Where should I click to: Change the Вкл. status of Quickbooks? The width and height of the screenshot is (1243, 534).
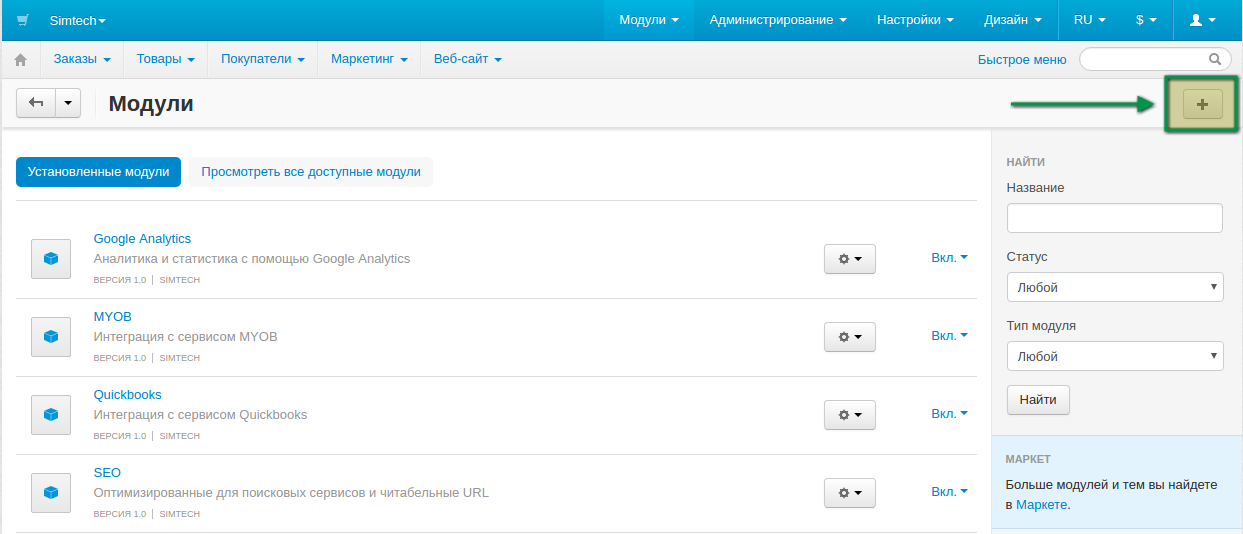pyautogui.click(x=950, y=414)
